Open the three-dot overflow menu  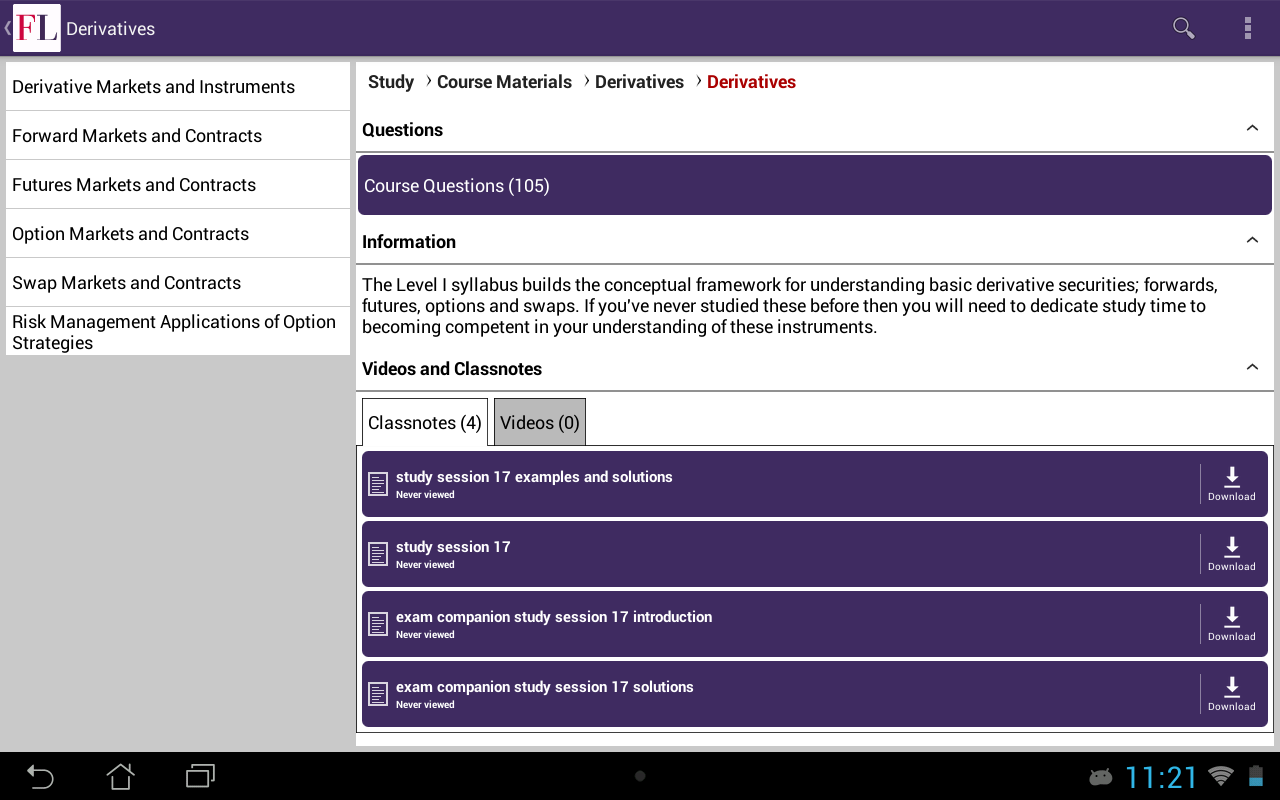point(1247,28)
